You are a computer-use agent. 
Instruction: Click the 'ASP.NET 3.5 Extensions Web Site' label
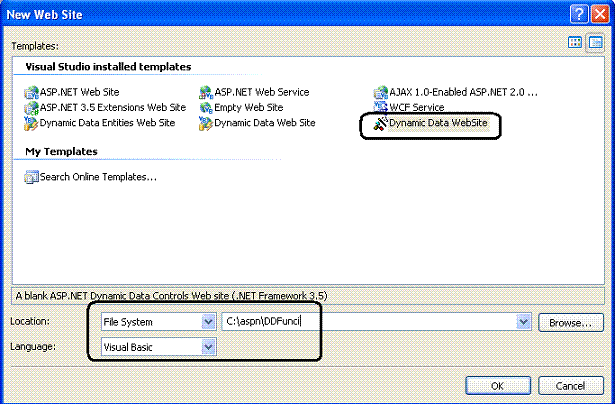tap(113, 108)
